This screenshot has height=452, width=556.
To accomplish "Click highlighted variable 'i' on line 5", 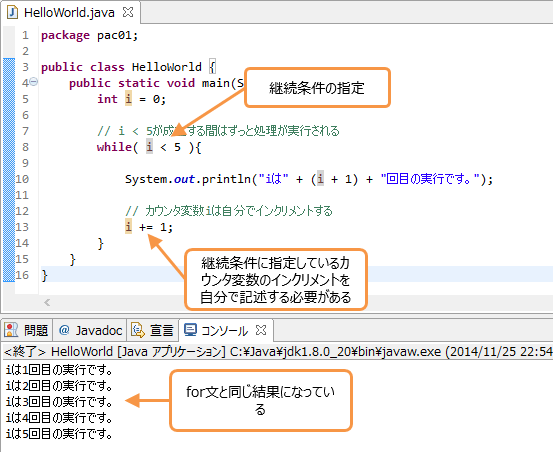I will point(128,99).
